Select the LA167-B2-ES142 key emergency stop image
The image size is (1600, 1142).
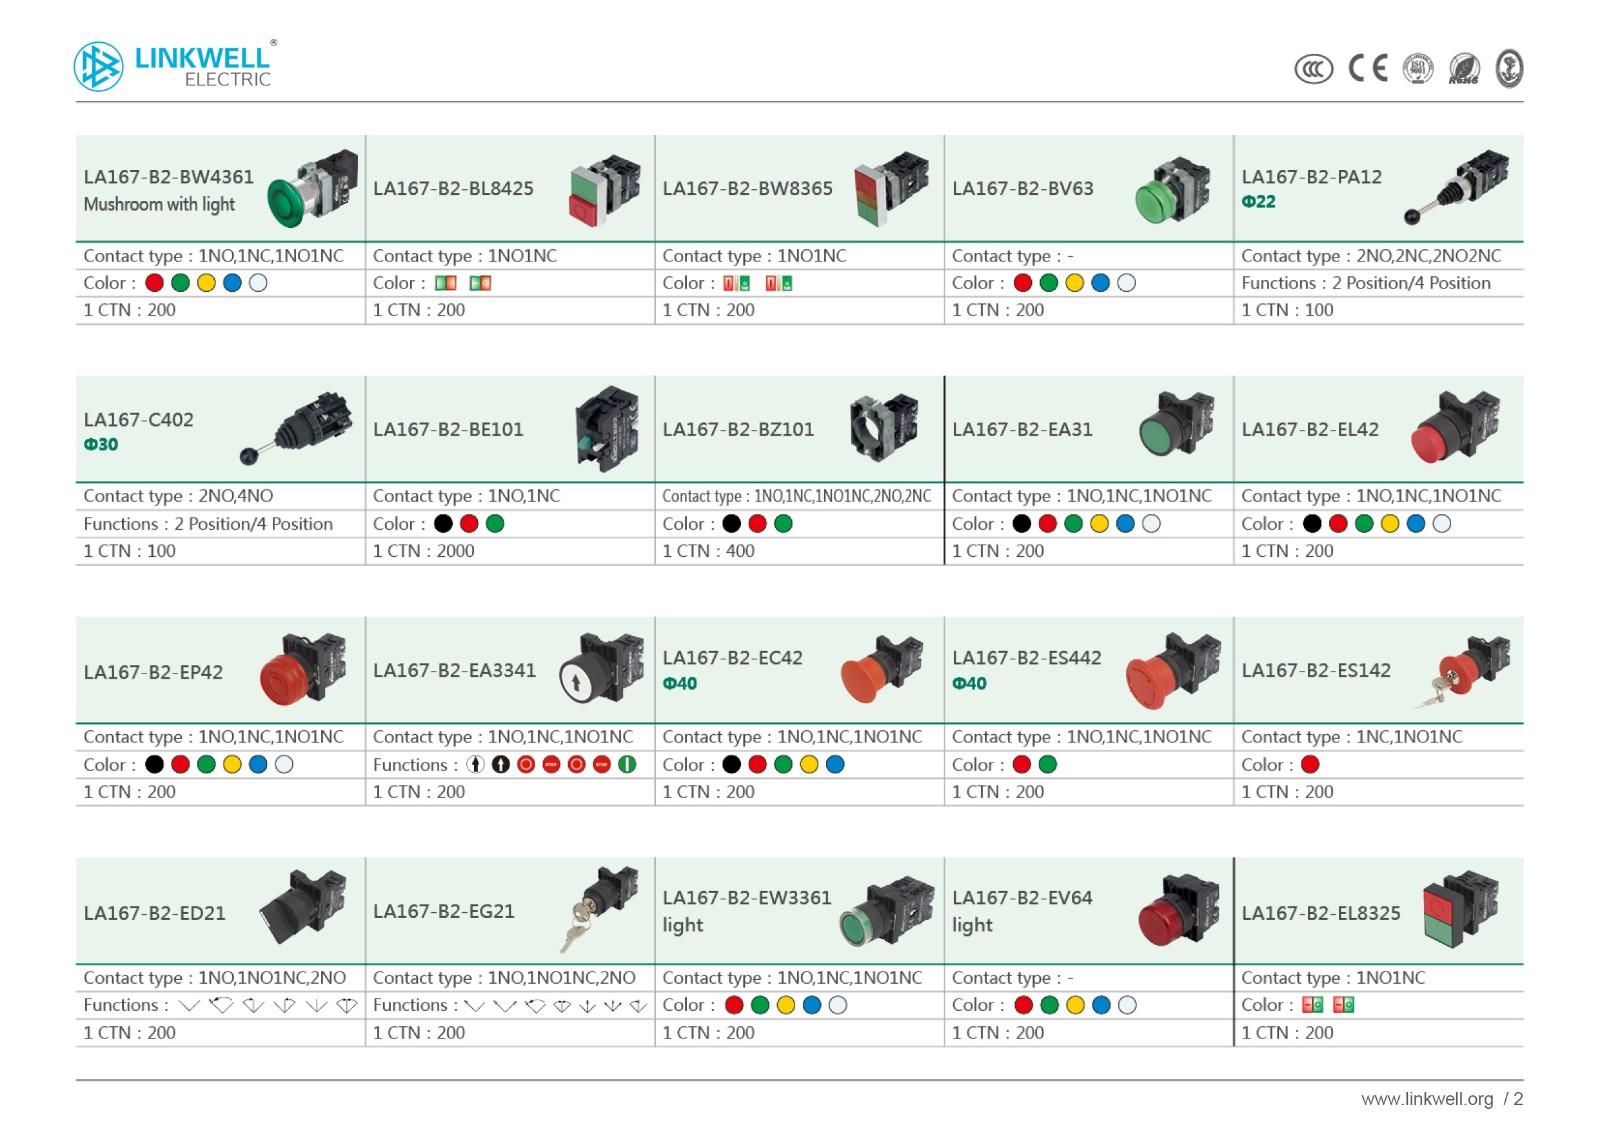(x=1462, y=671)
